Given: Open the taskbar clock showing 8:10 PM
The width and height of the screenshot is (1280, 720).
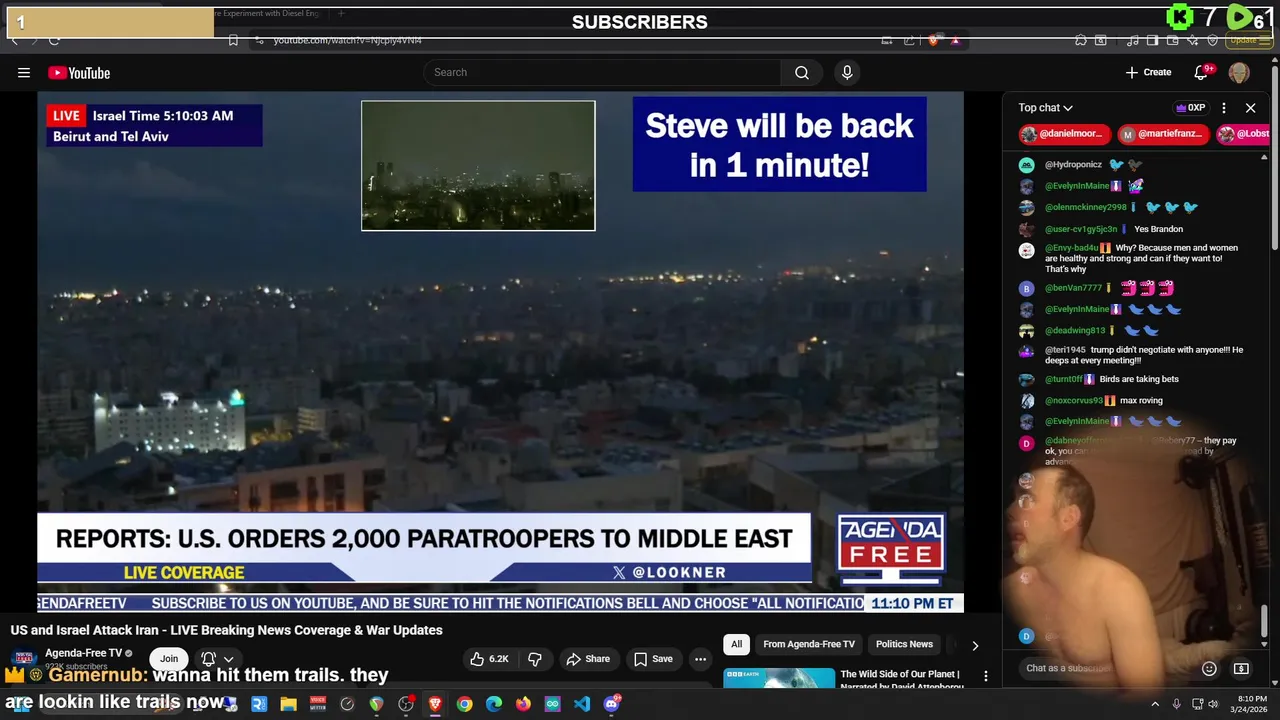Looking at the screenshot, I should click(1252, 704).
